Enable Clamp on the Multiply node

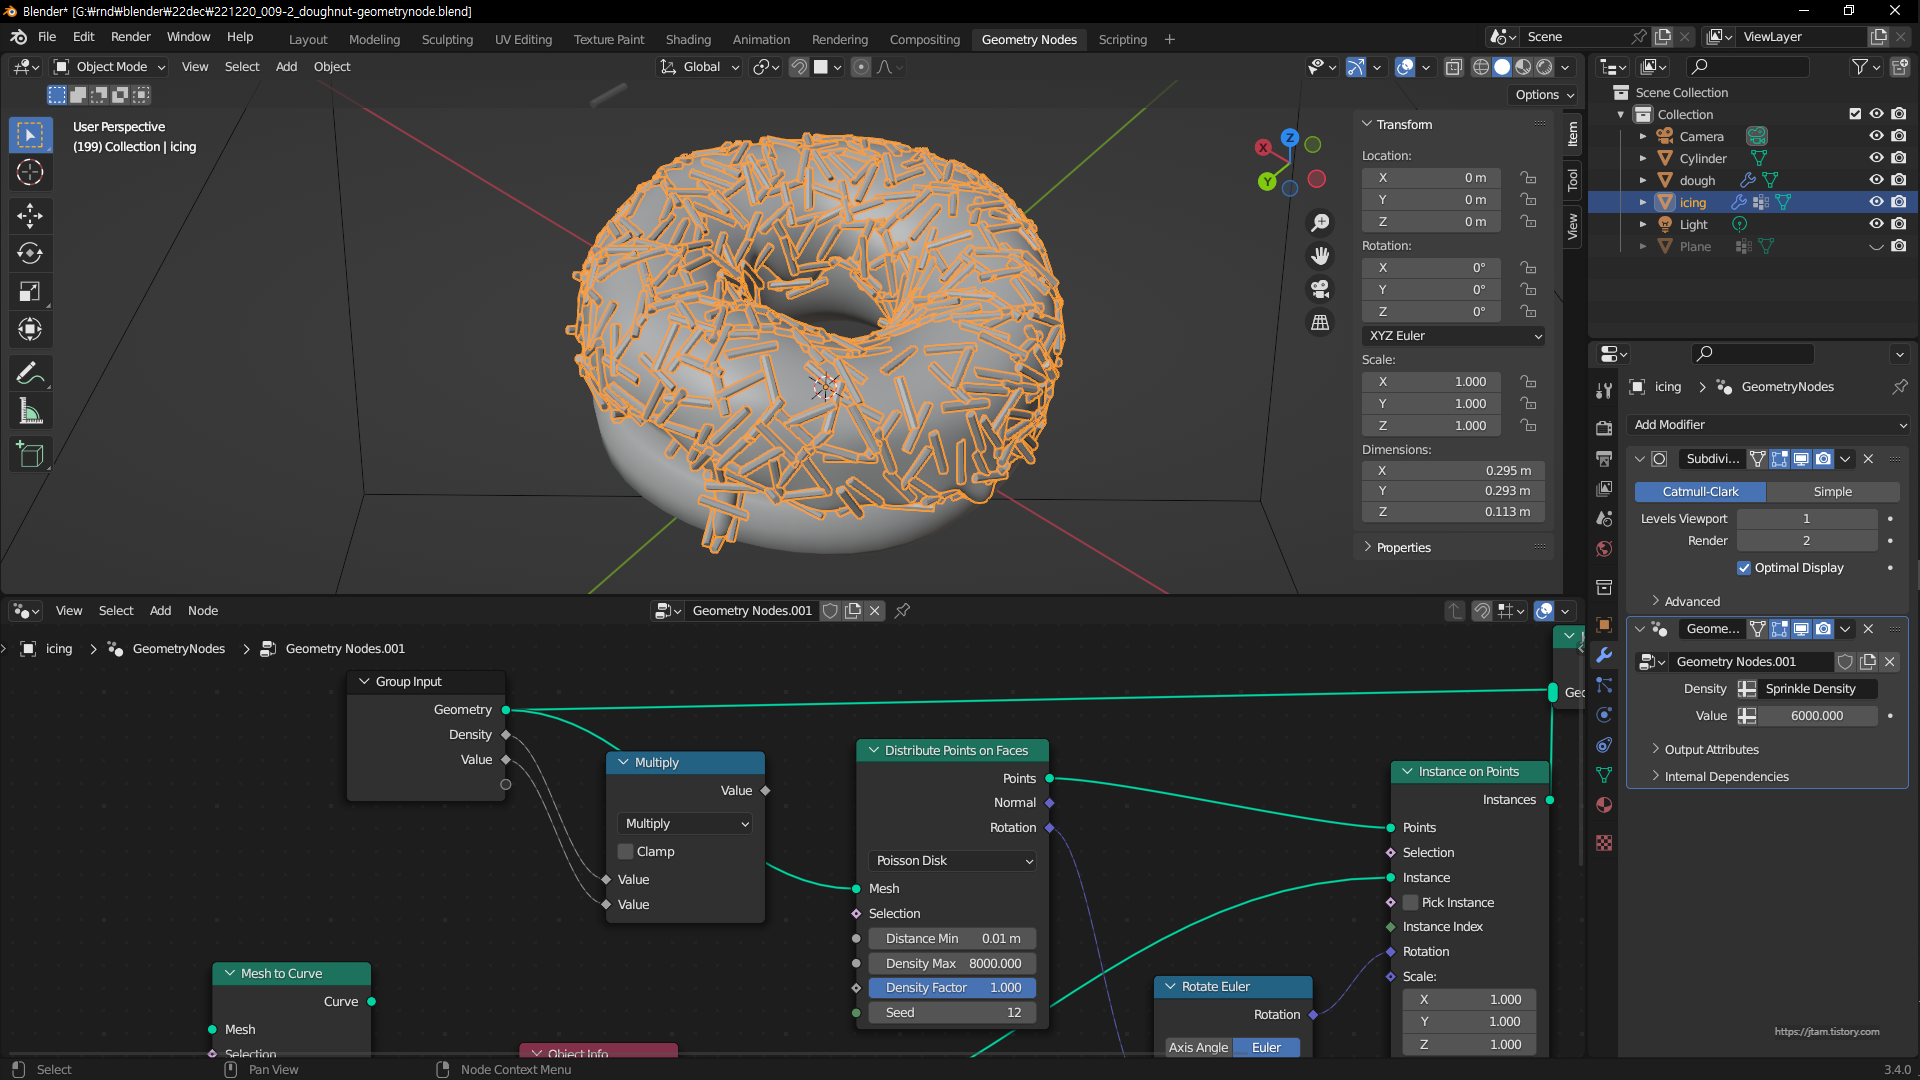click(626, 852)
